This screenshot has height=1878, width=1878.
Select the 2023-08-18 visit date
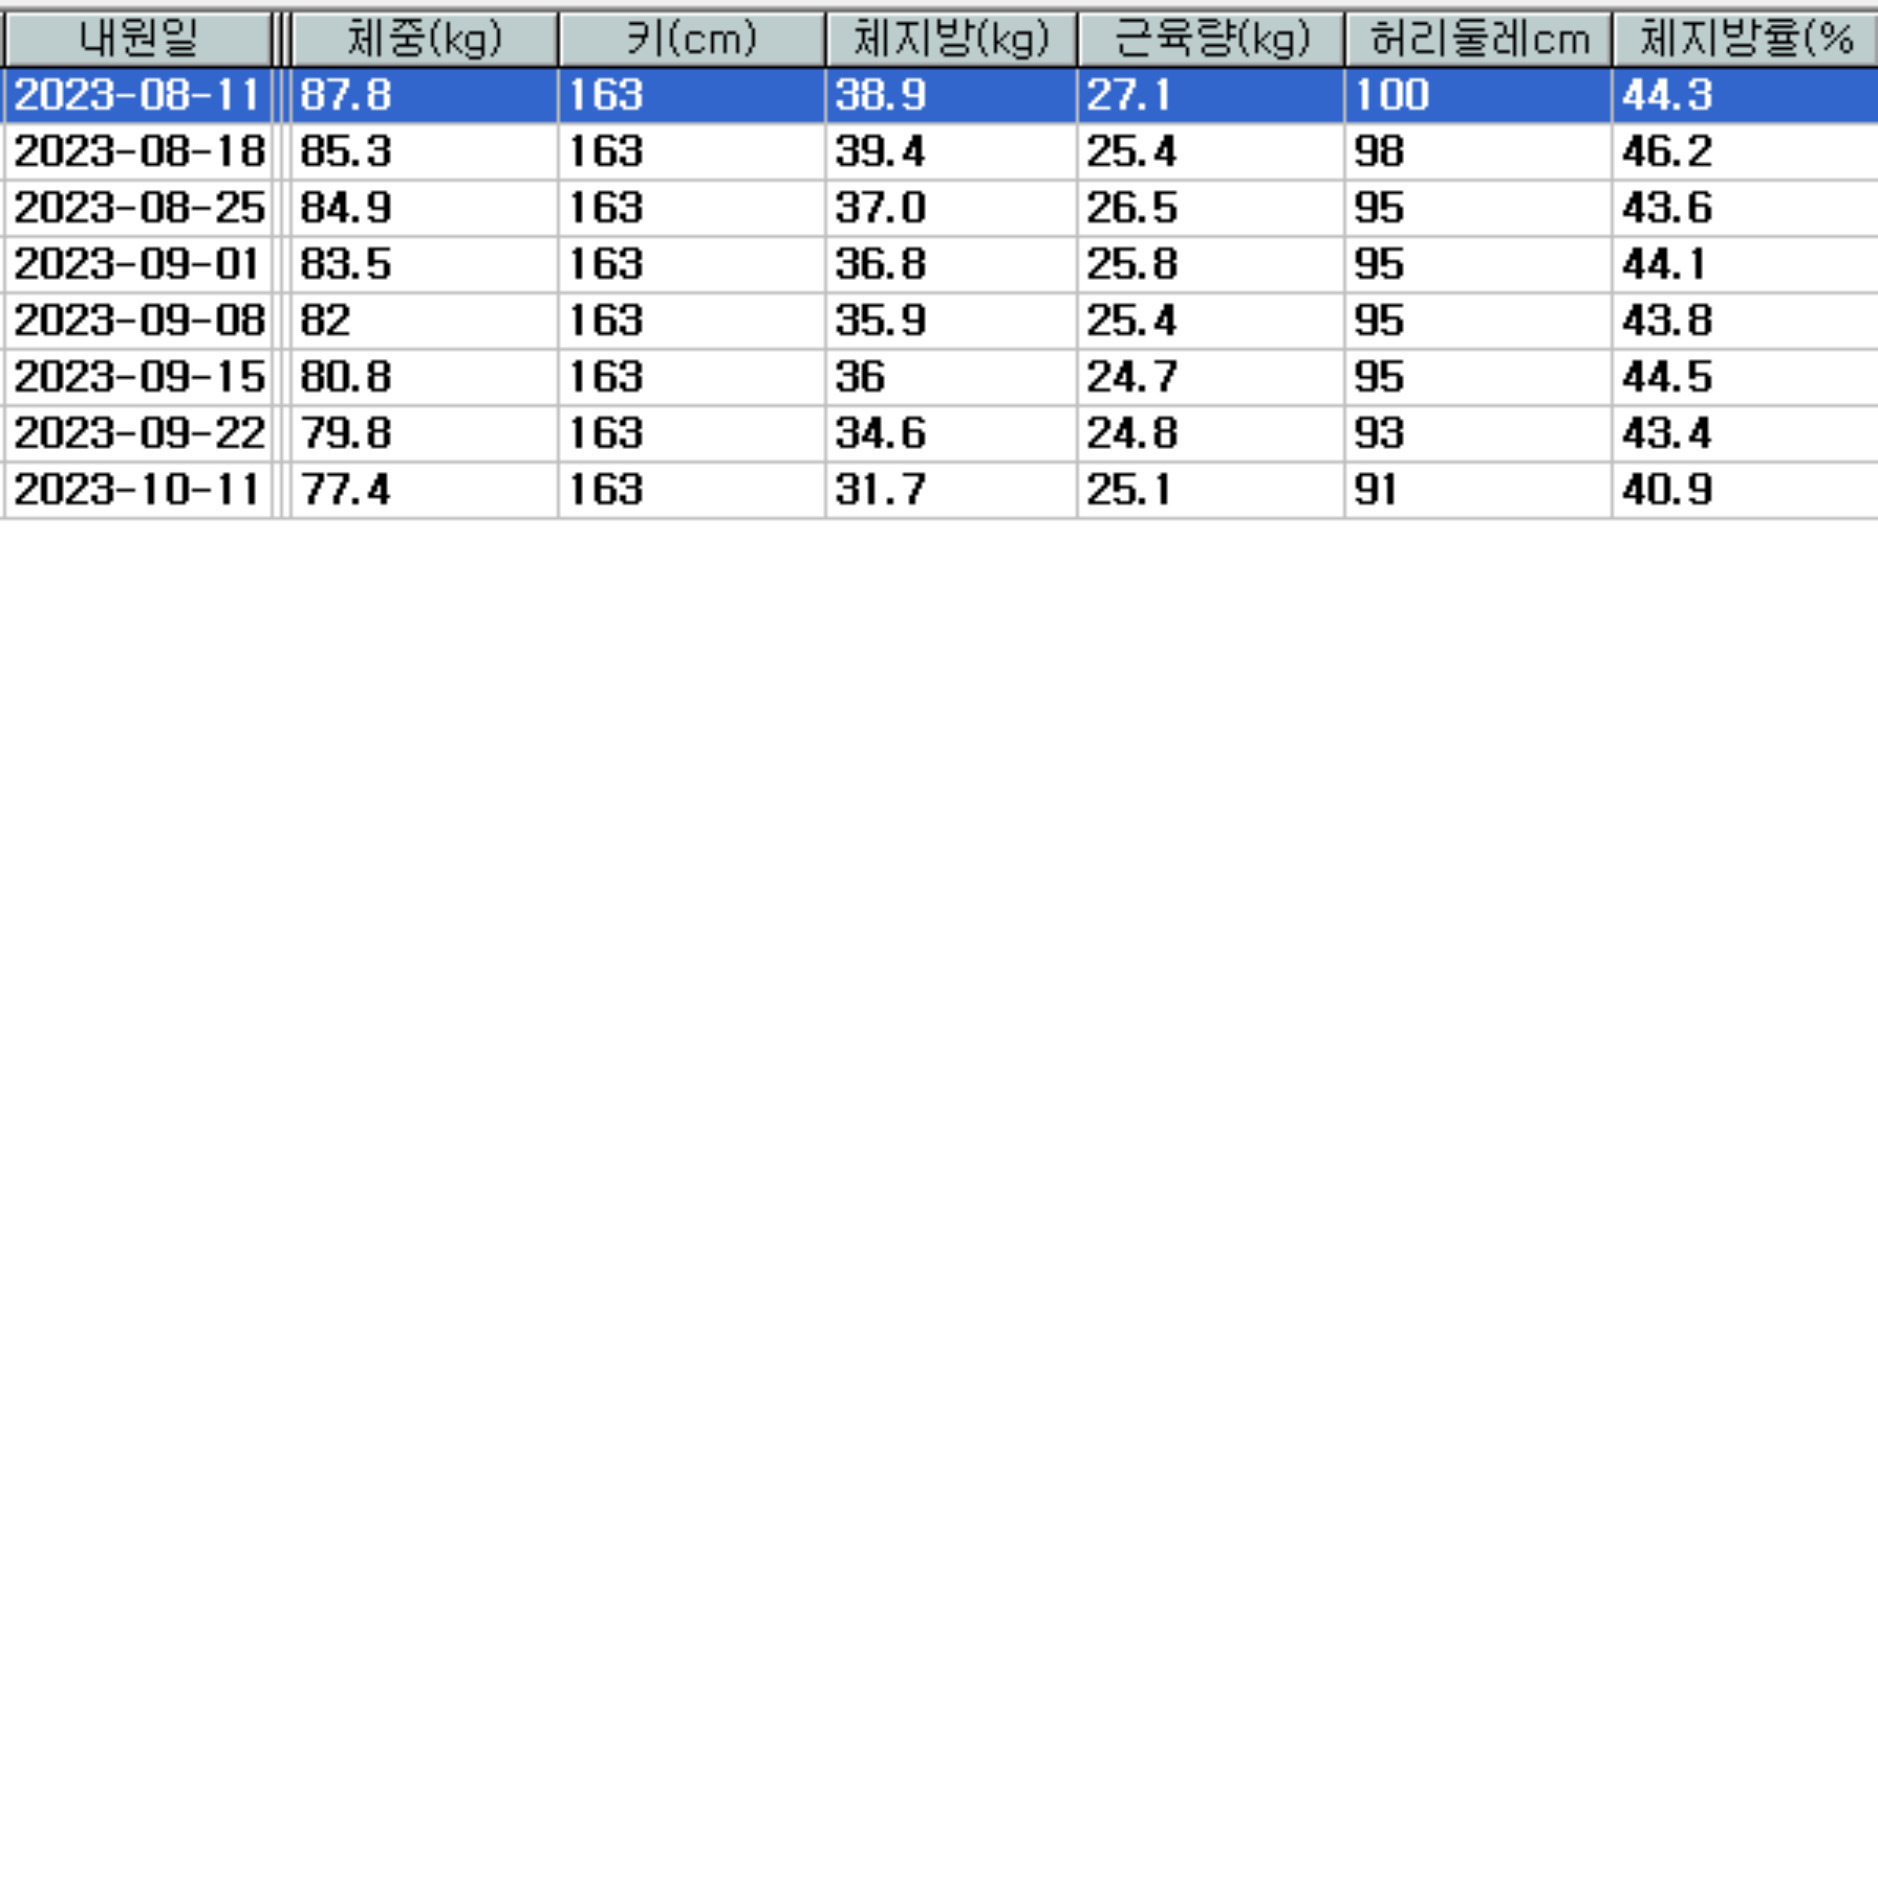(x=138, y=152)
